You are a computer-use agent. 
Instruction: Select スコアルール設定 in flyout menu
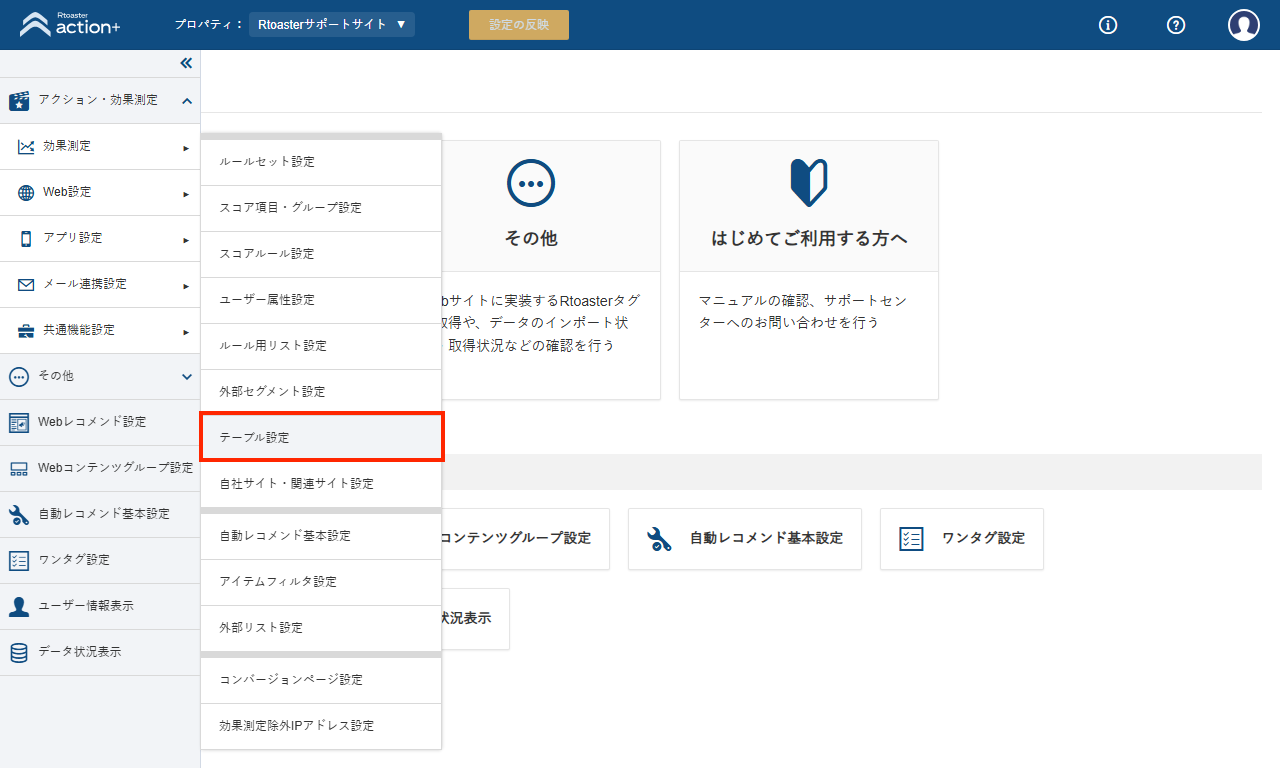coord(321,254)
